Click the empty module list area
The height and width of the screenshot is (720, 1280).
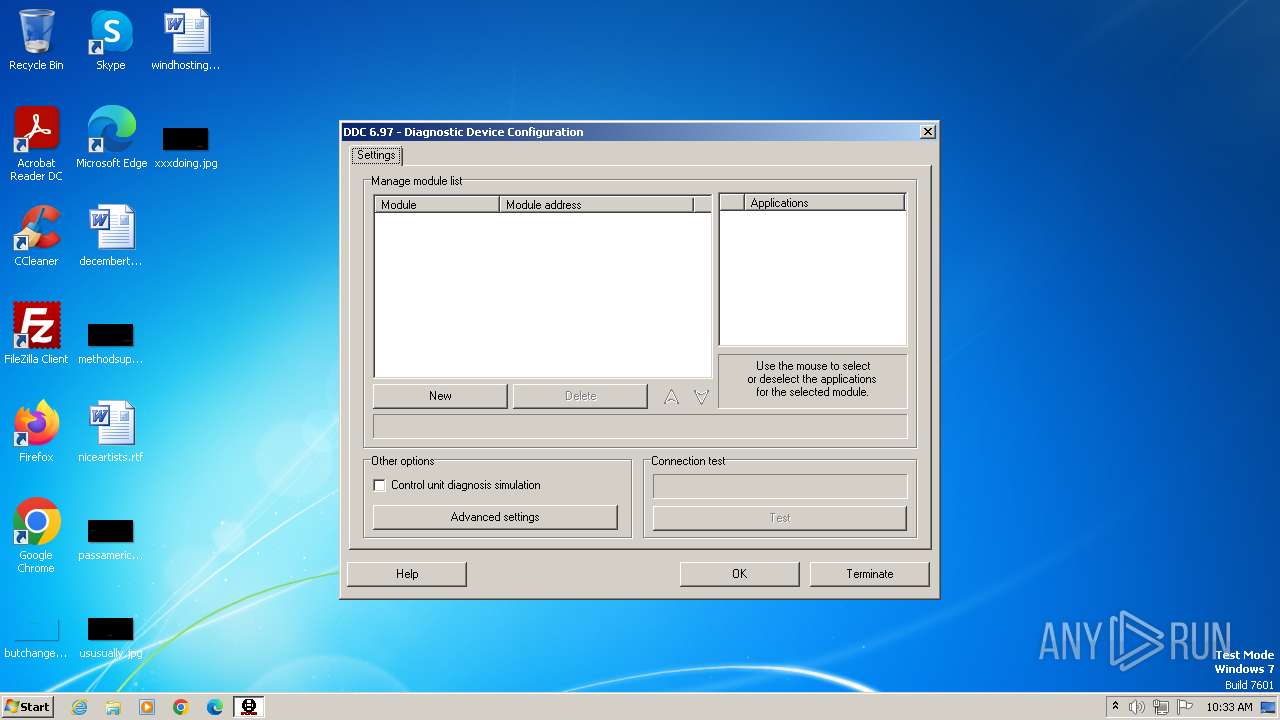click(x=542, y=294)
